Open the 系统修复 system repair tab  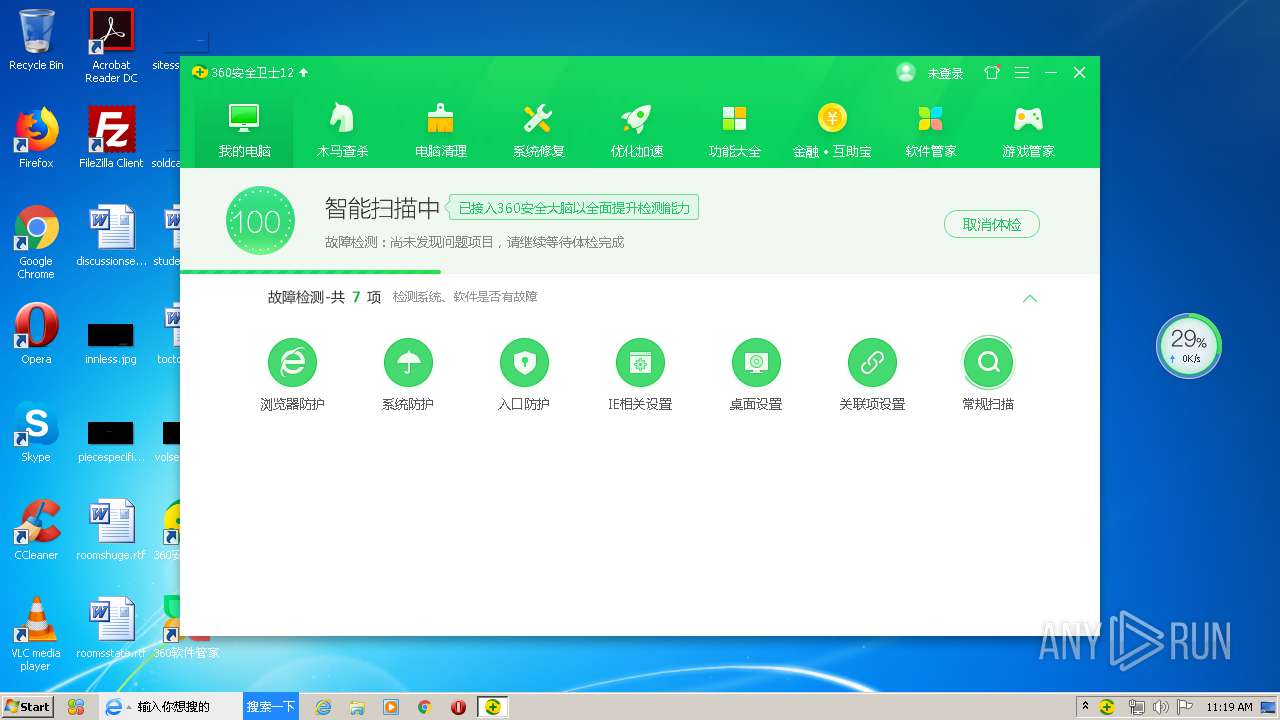(x=538, y=131)
